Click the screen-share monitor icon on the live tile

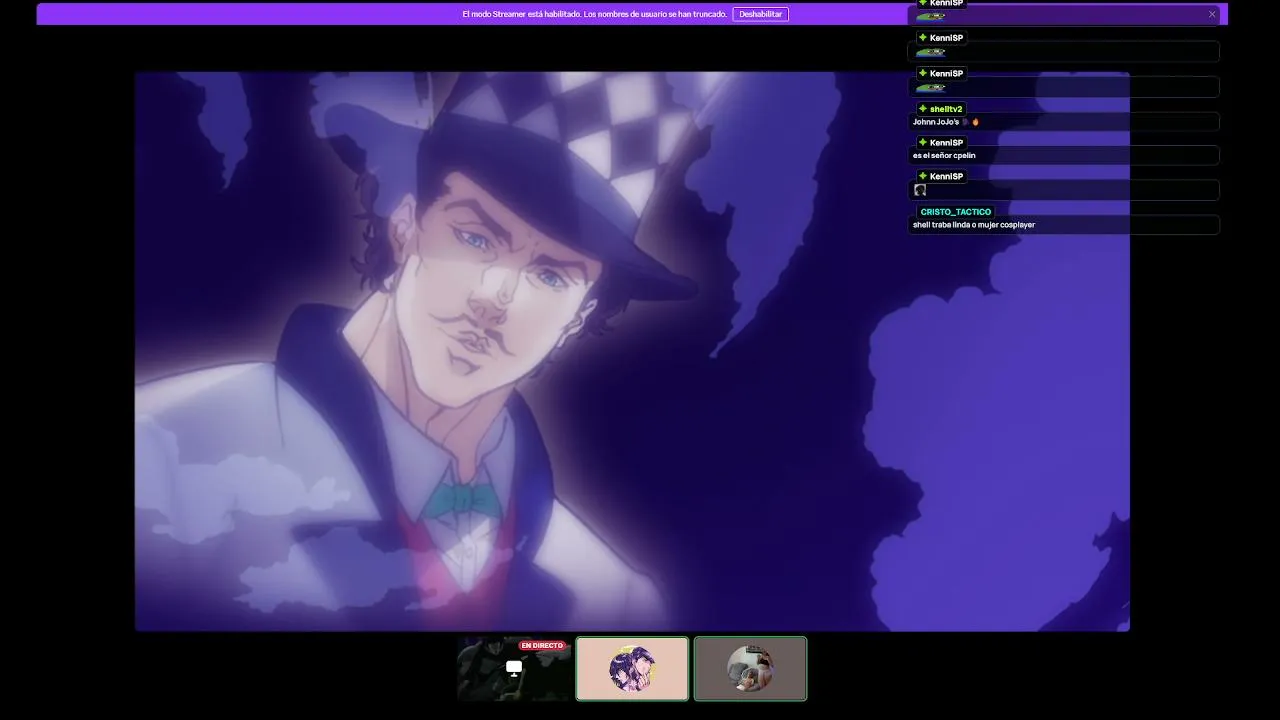[x=514, y=668]
